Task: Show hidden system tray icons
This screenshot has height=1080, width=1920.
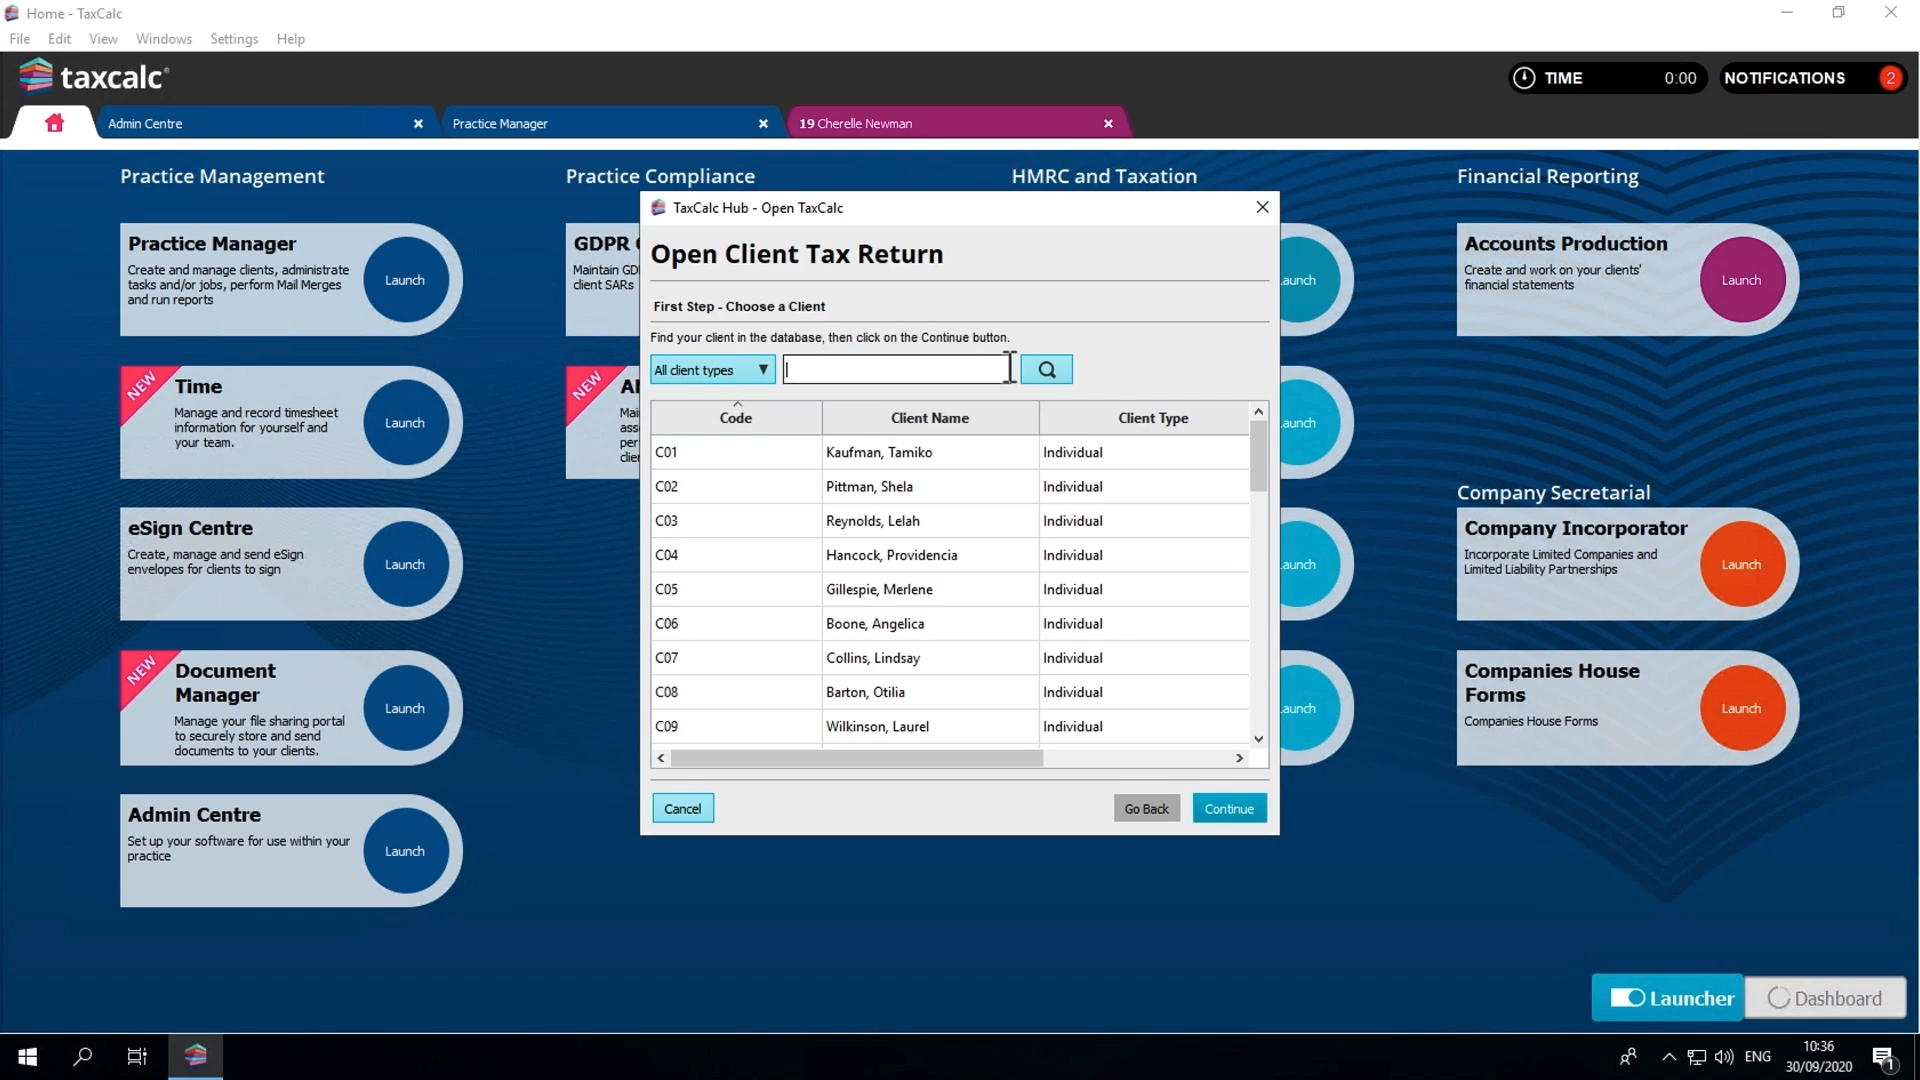Action: [1669, 1057]
